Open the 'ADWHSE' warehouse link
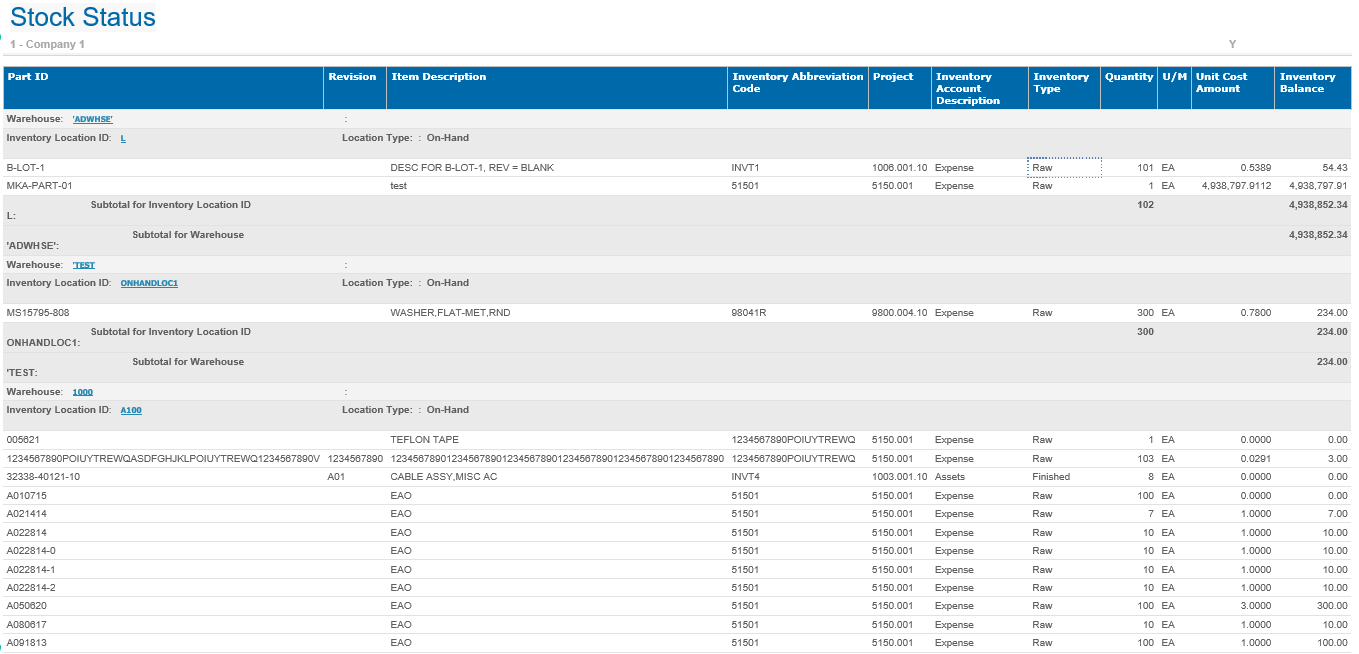The height and width of the screenshot is (654, 1359). coord(92,119)
